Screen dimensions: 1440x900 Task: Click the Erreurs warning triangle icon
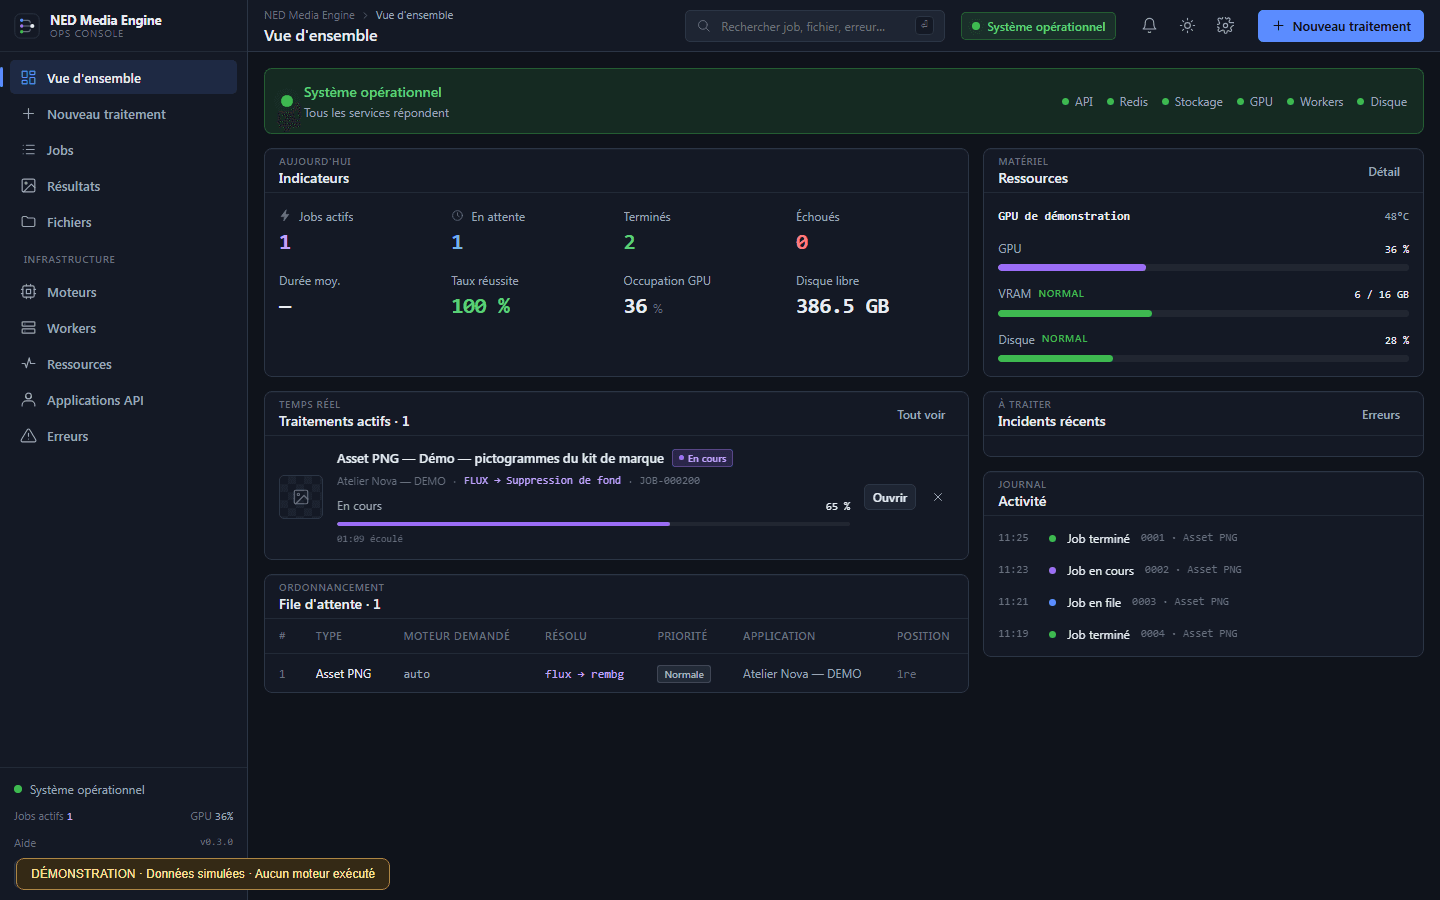[x=29, y=436]
